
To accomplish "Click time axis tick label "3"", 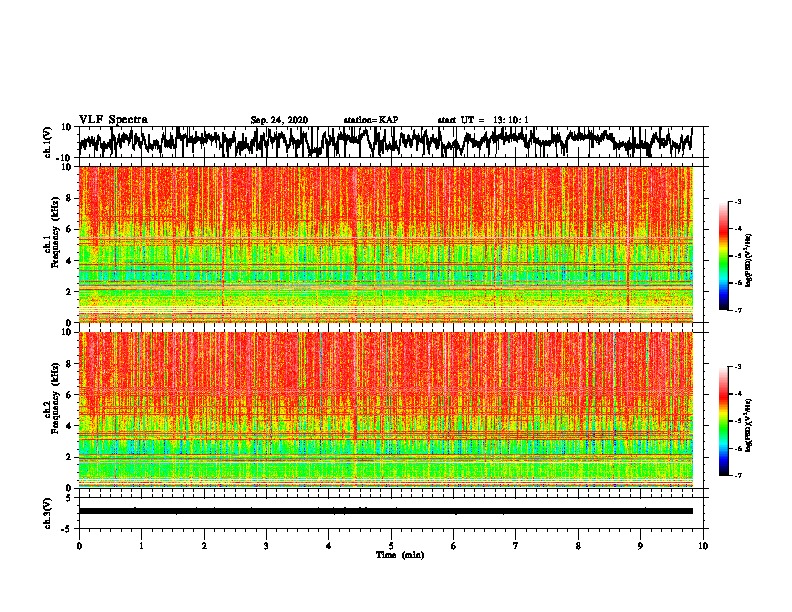I will (266, 546).
